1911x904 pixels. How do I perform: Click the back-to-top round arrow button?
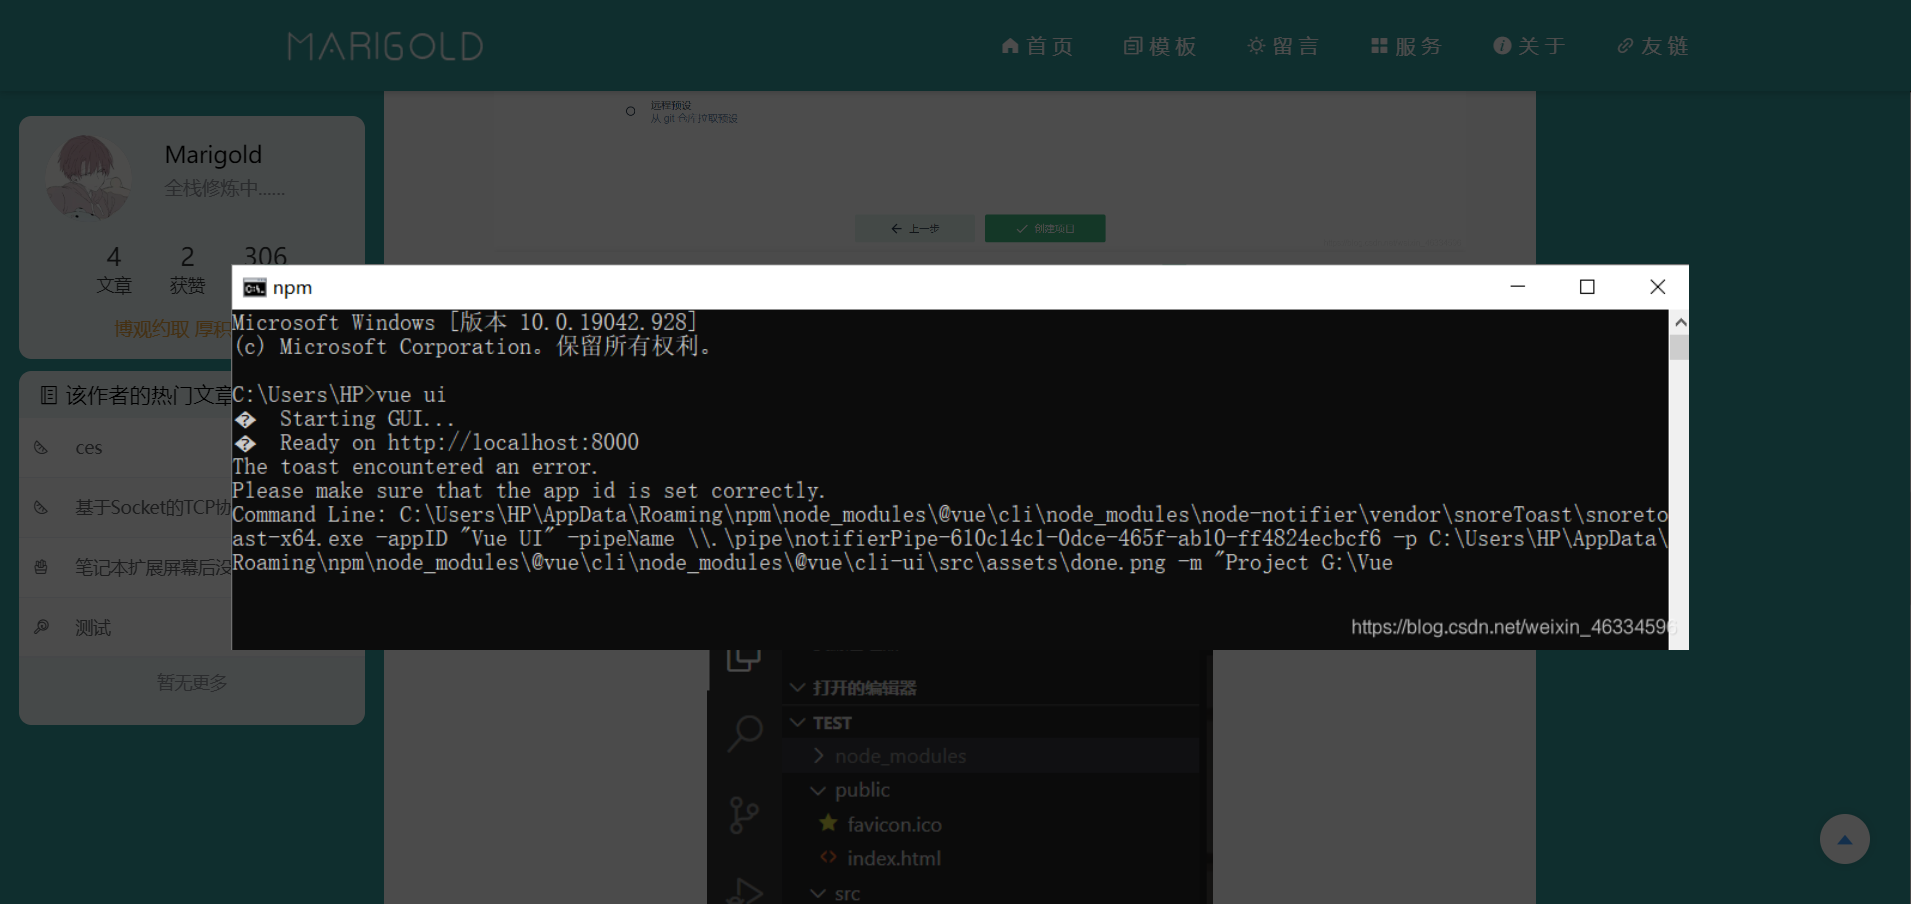point(1845,839)
